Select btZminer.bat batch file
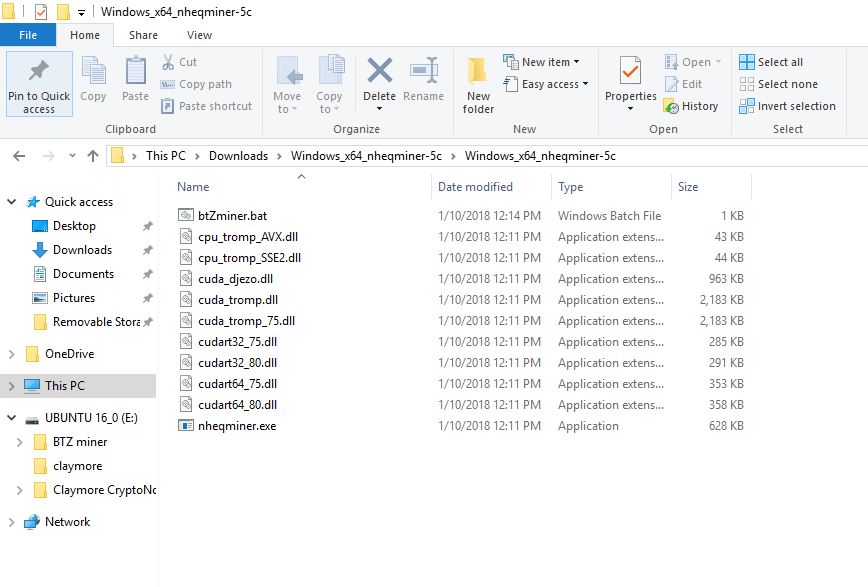 [x=232, y=215]
